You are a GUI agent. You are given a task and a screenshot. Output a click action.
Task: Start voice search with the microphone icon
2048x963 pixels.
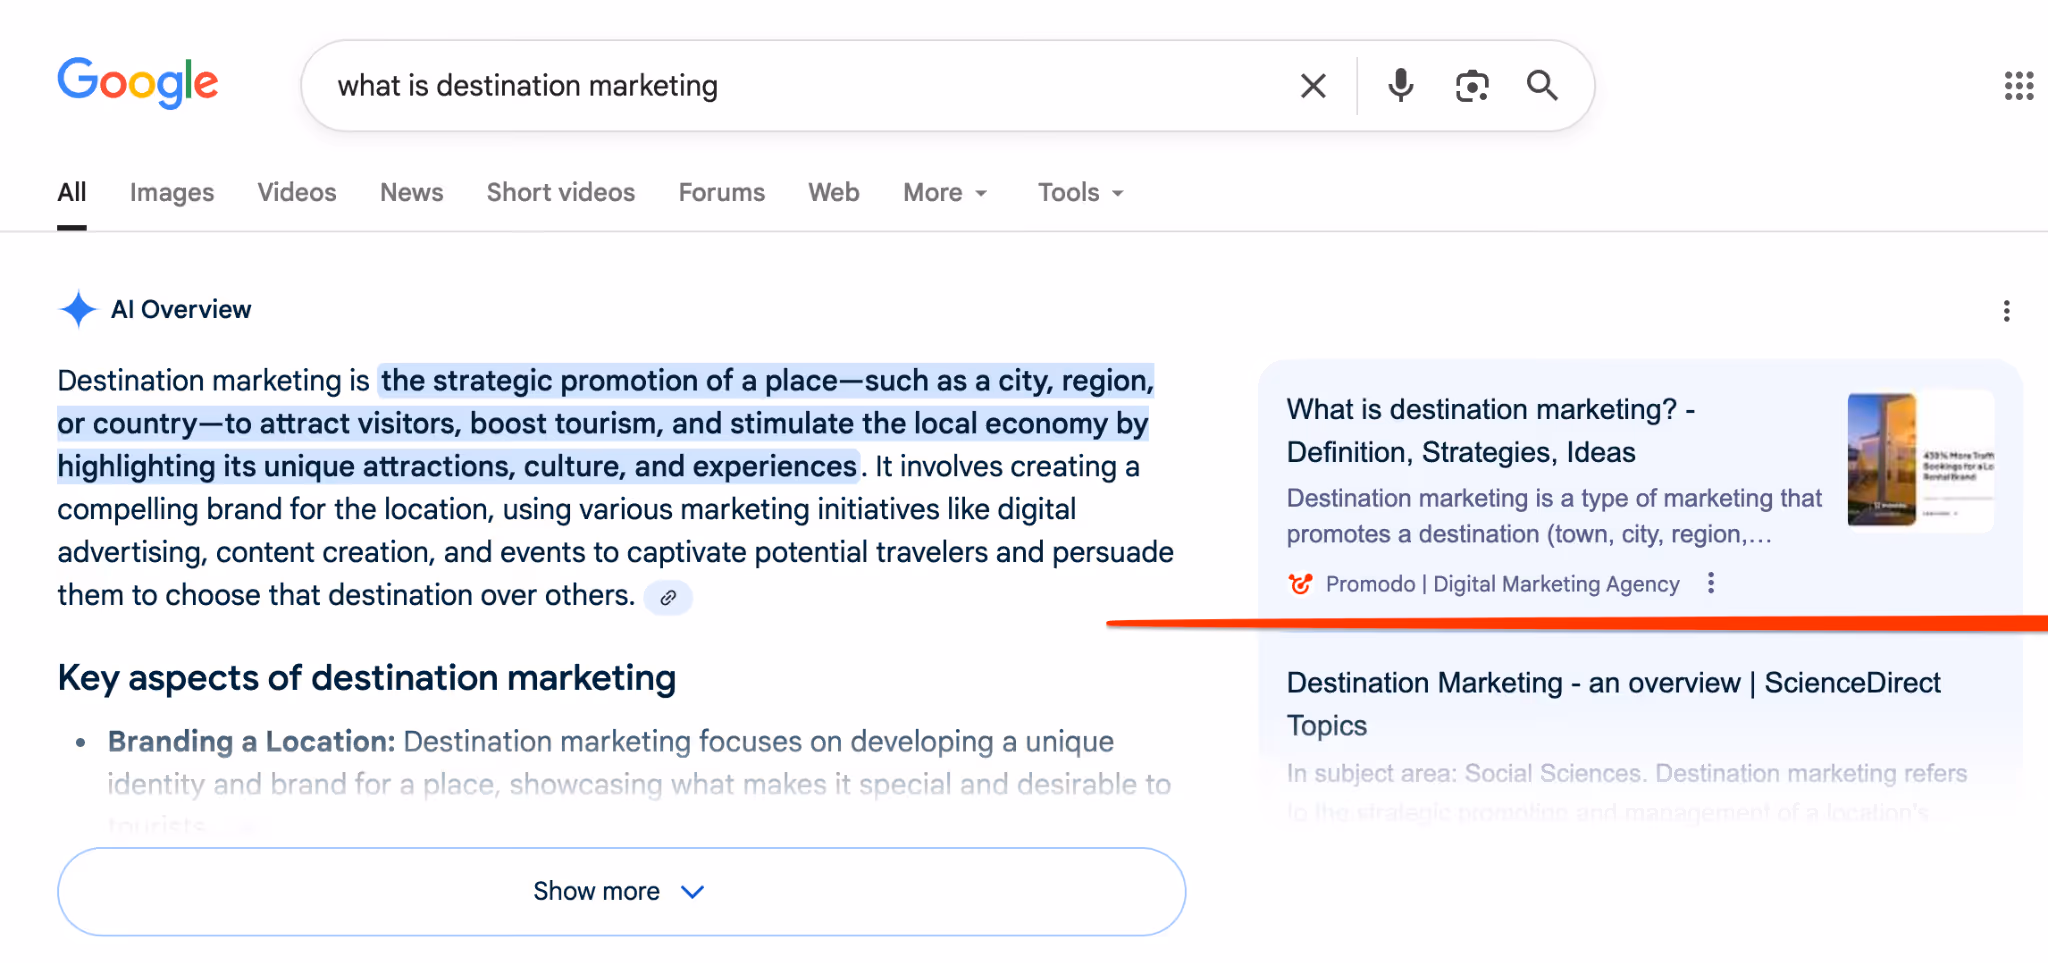(1401, 86)
